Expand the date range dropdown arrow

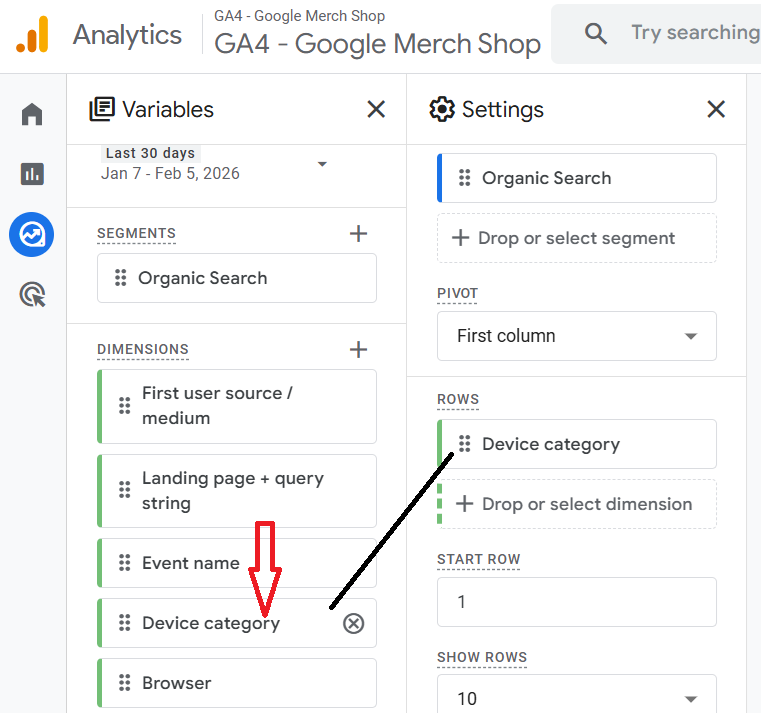(x=322, y=164)
